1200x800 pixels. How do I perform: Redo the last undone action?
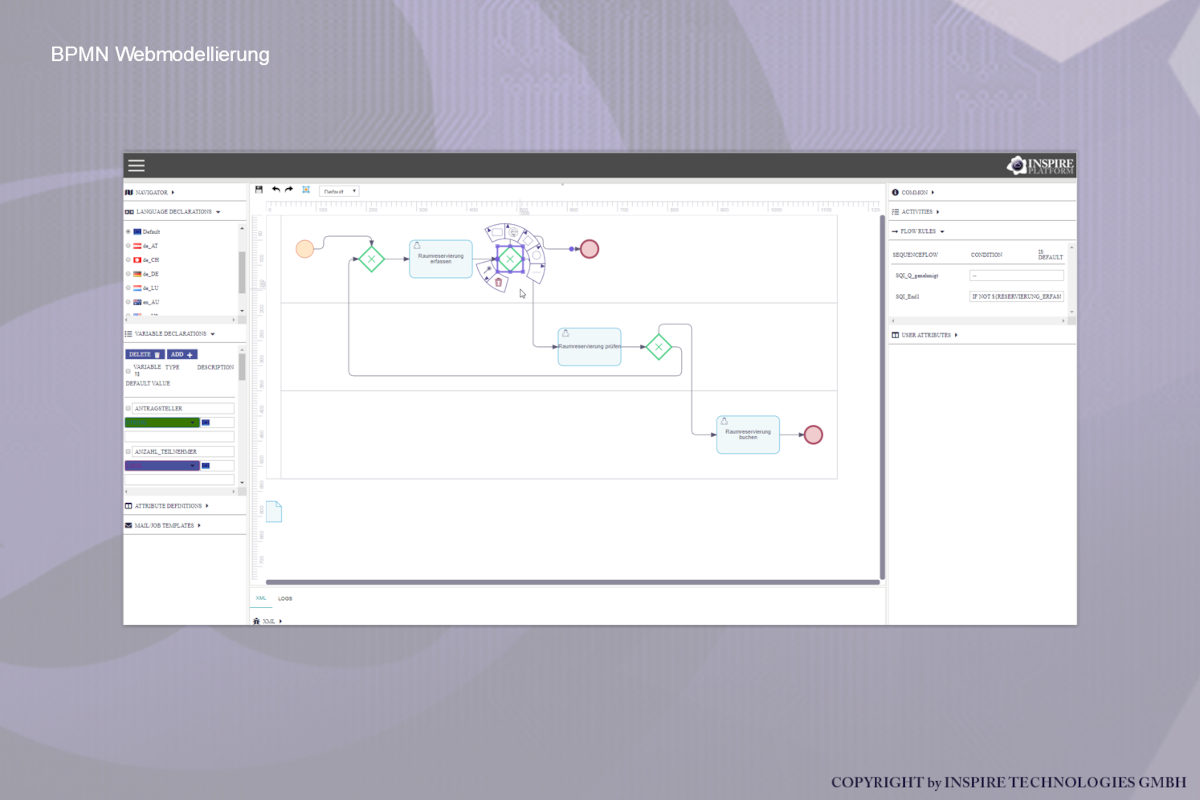pos(289,189)
